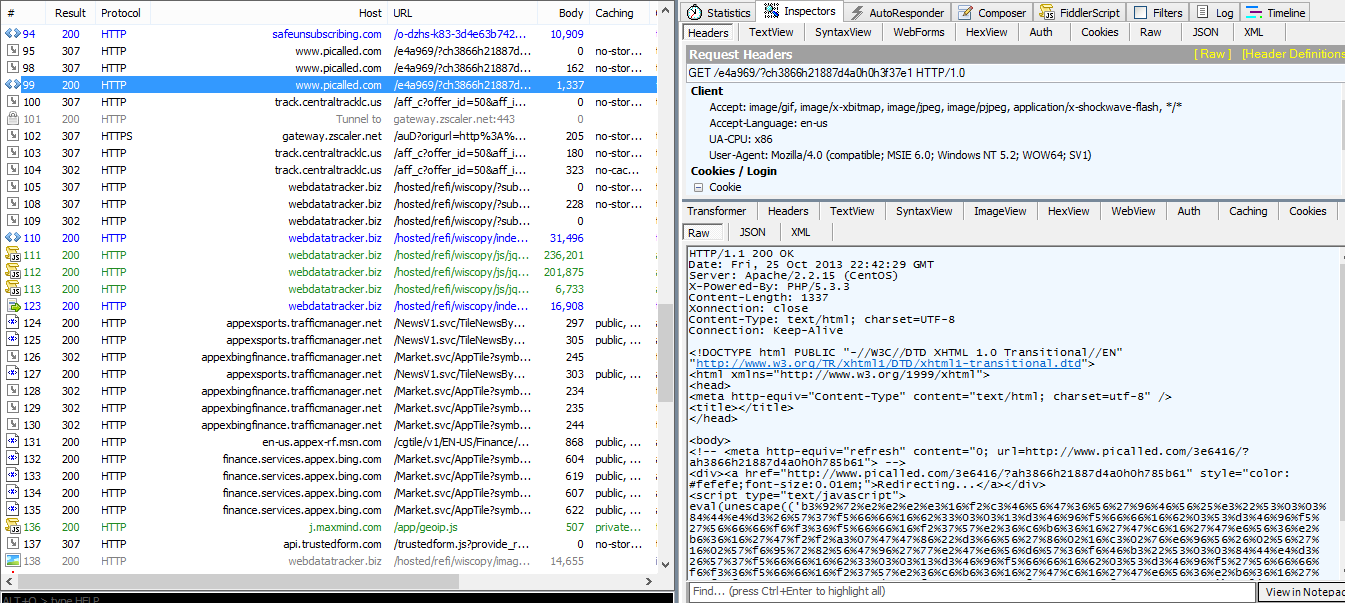Open the Statistics tab with clock icon
Screen dimensions: 1345x603
(x=695, y=13)
